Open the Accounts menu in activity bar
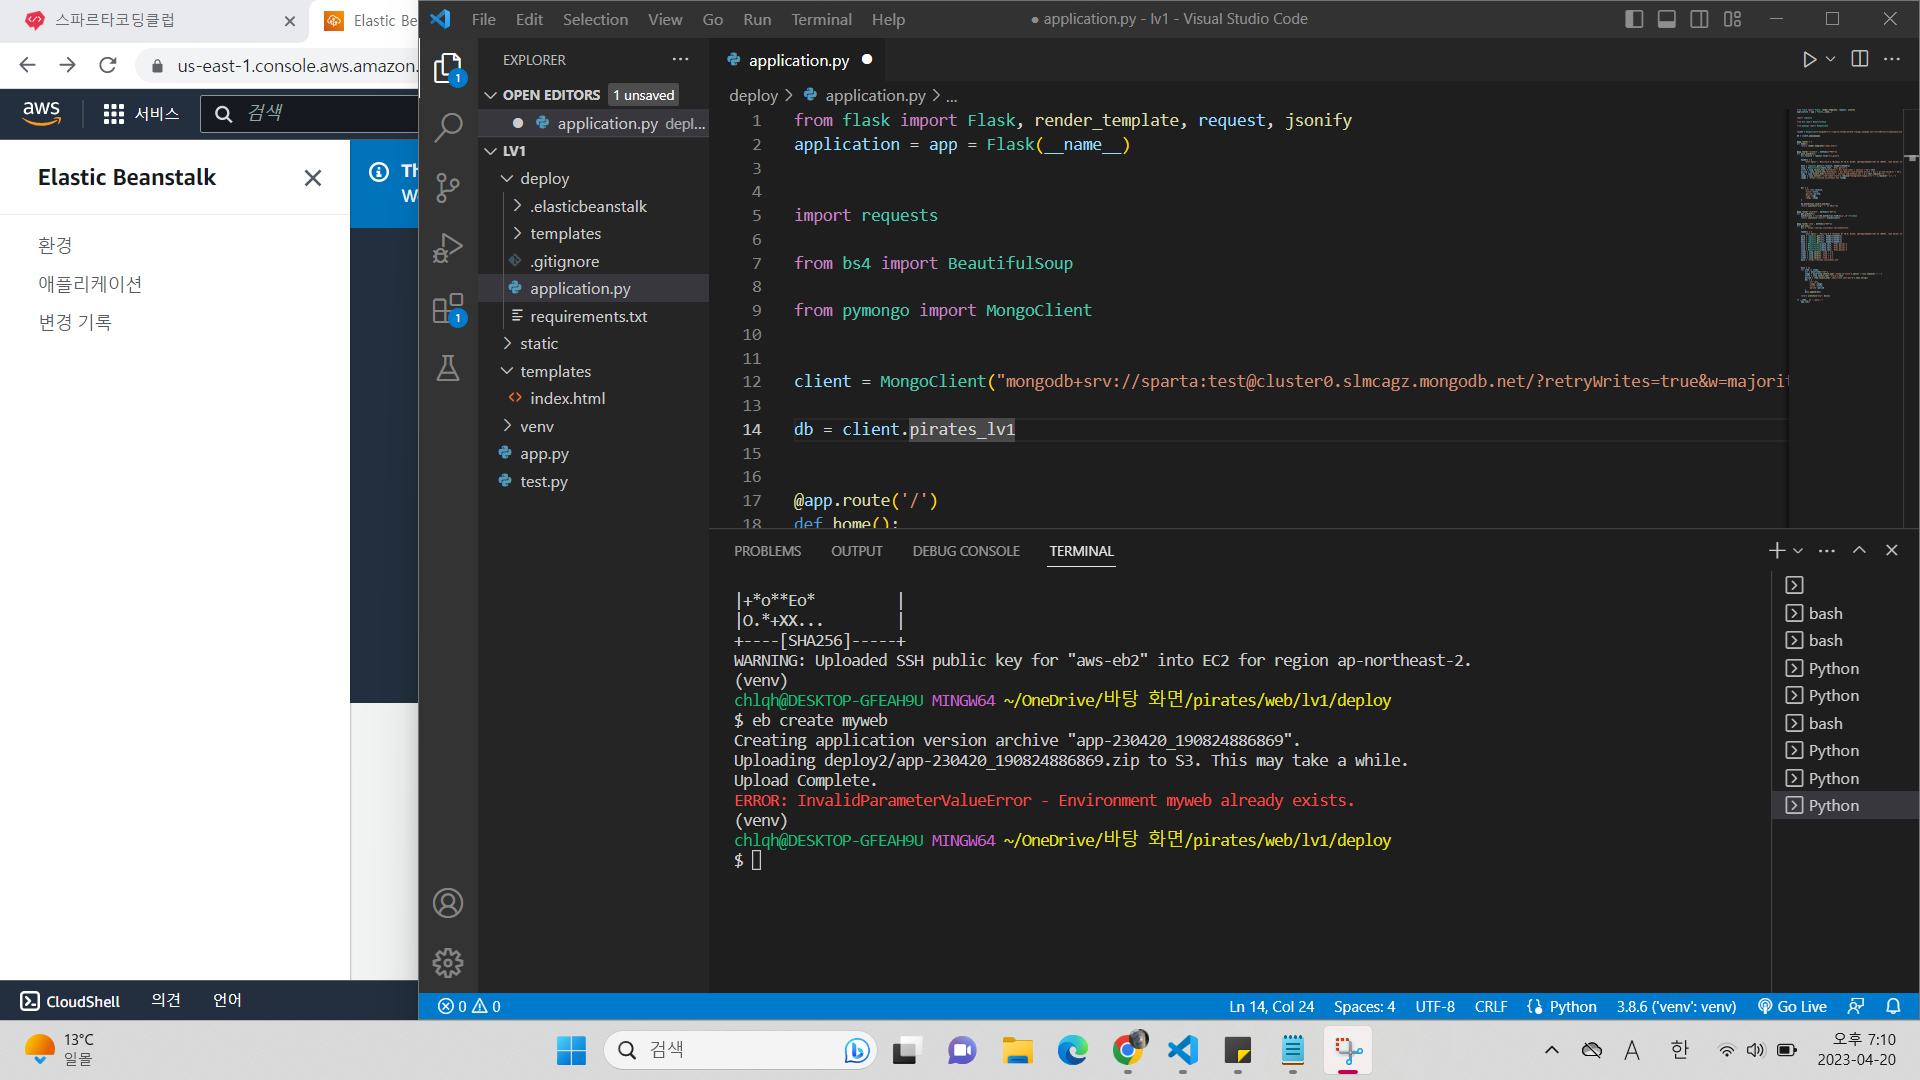1920x1080 pixels. click(x=448, y=903)
